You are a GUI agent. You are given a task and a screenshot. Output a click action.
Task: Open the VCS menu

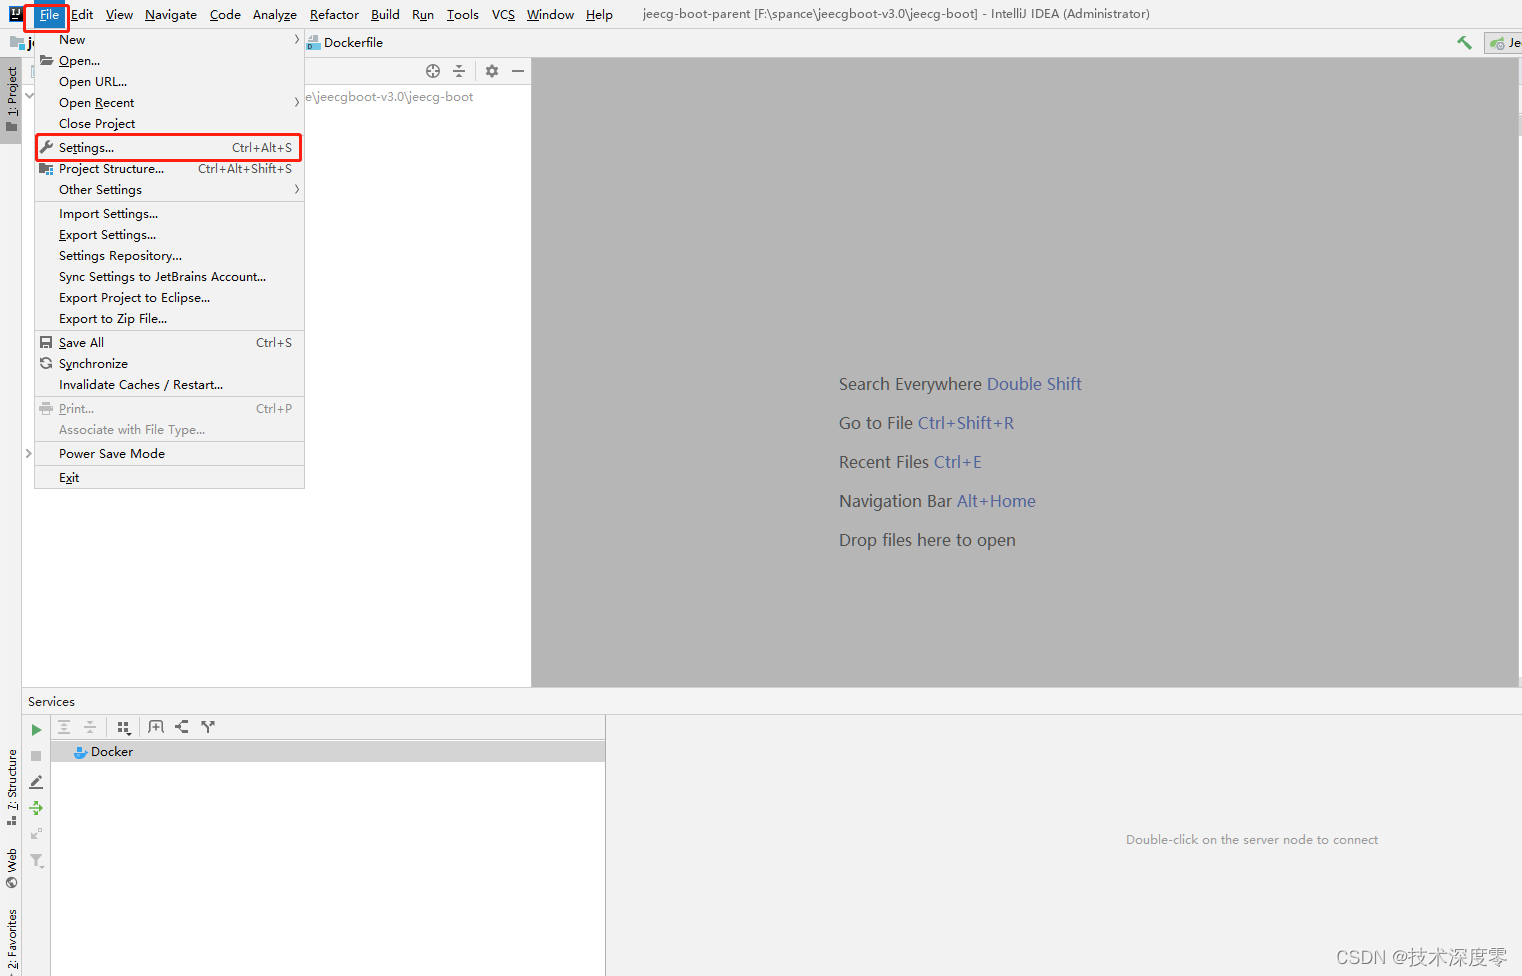[503, 15]
